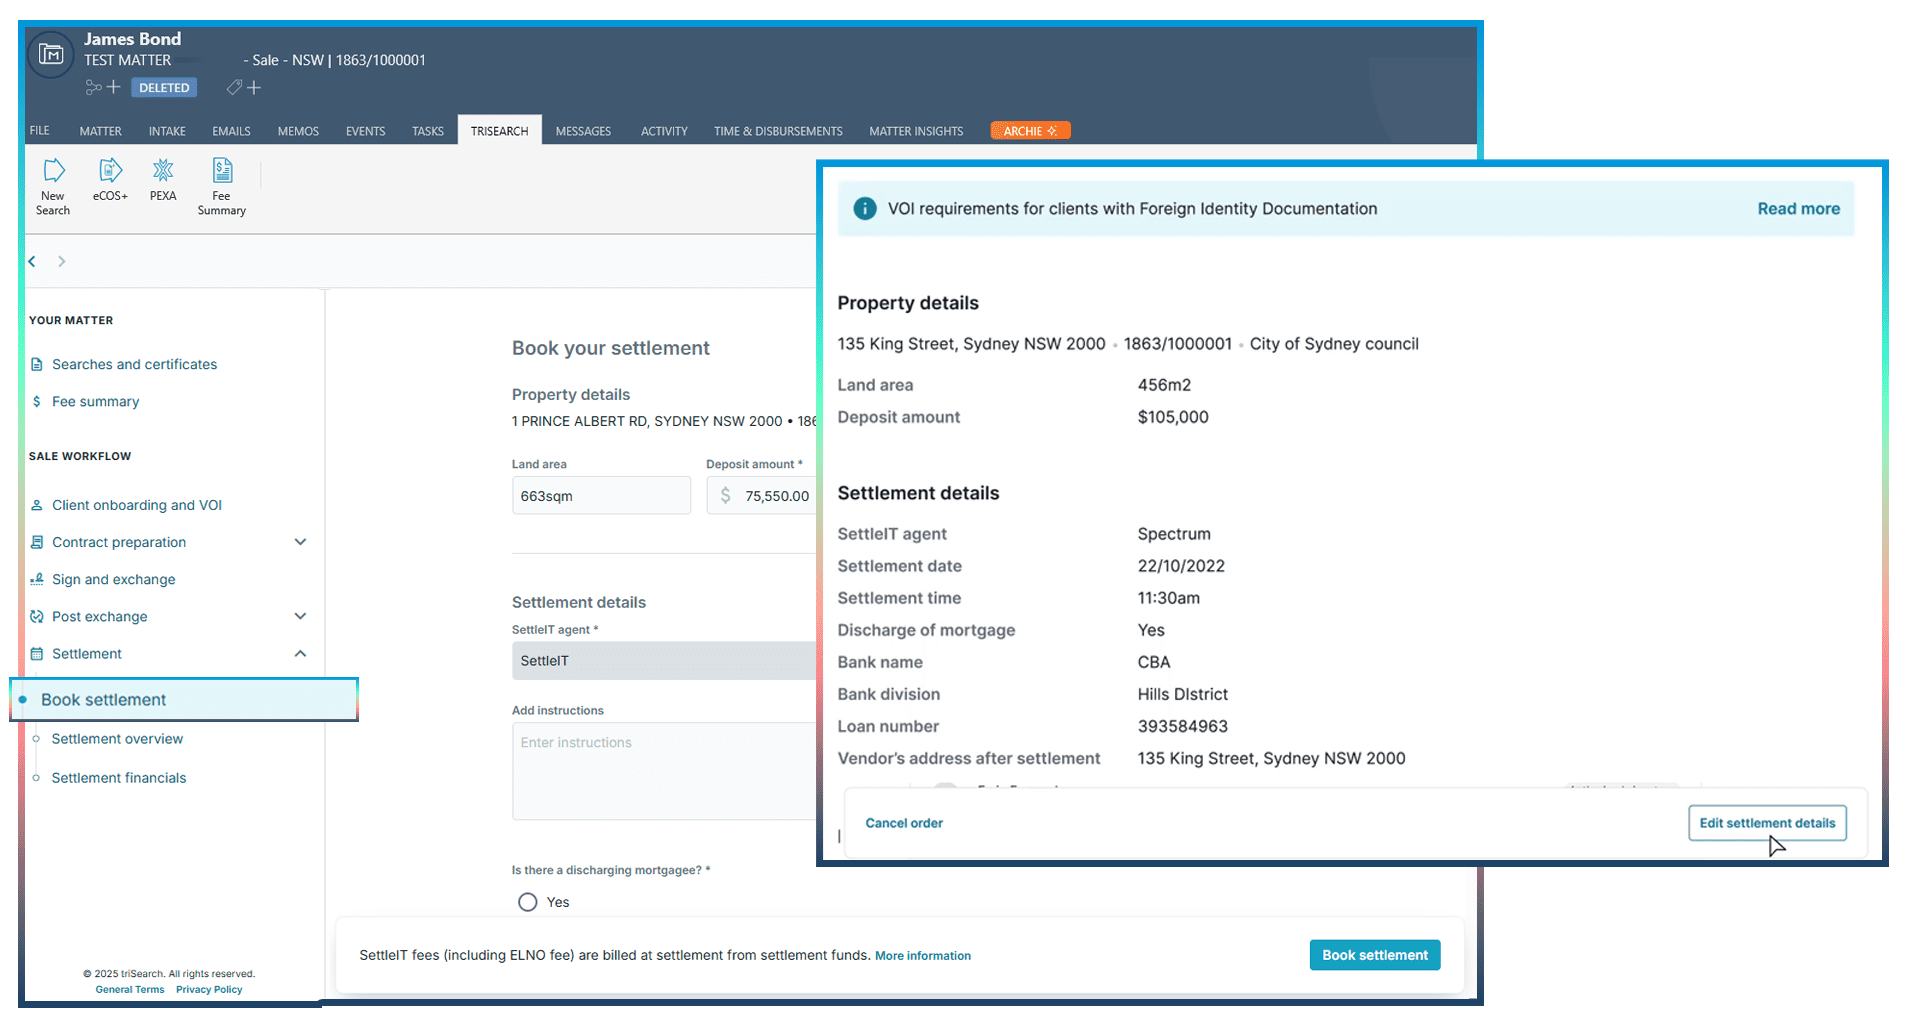Click settlement date 22/10/2022
The image size is (1907, 1025).
1181,566
